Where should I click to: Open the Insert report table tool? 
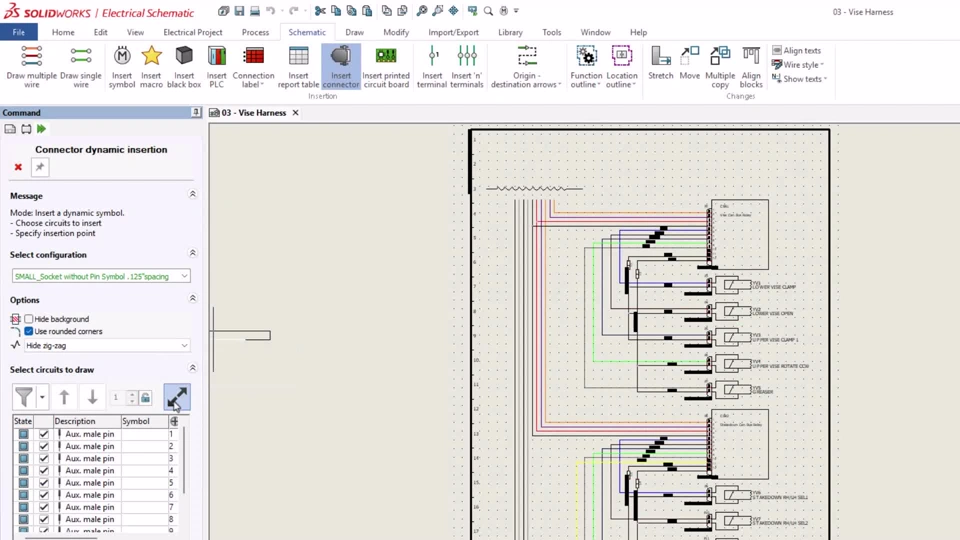coord(298,66)
